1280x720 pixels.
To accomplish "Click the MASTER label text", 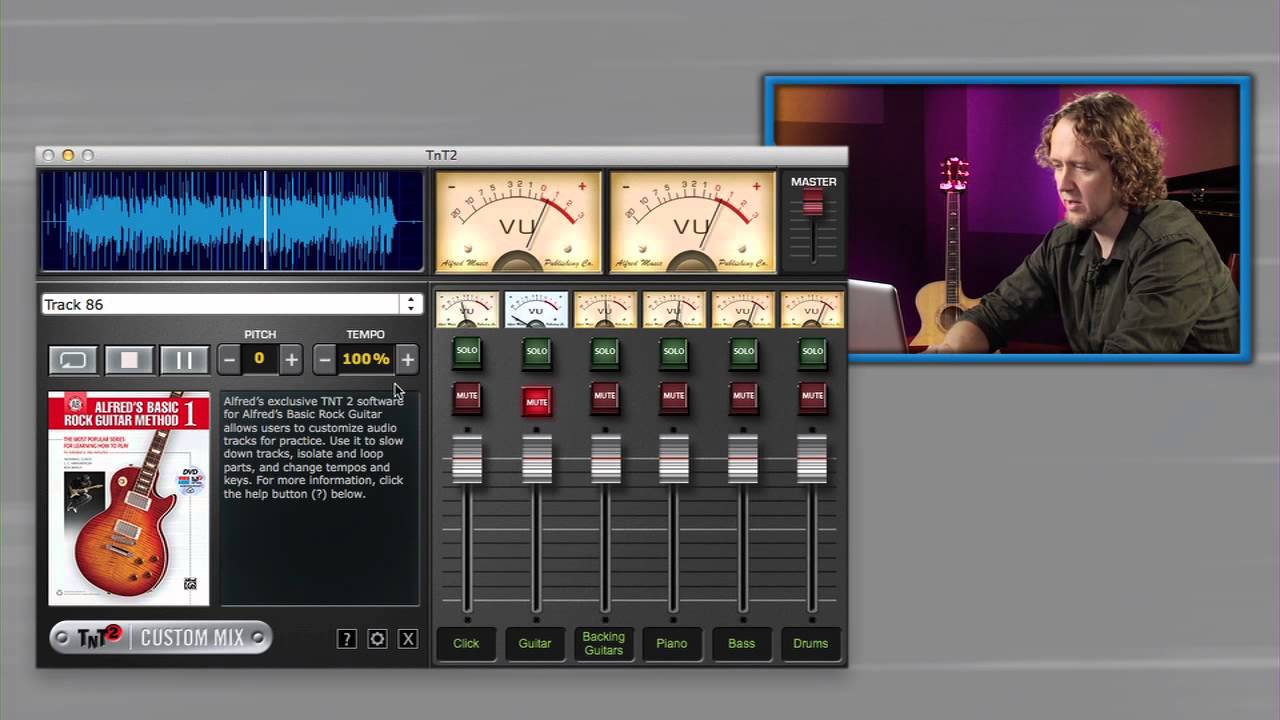I will coord(813,182).
